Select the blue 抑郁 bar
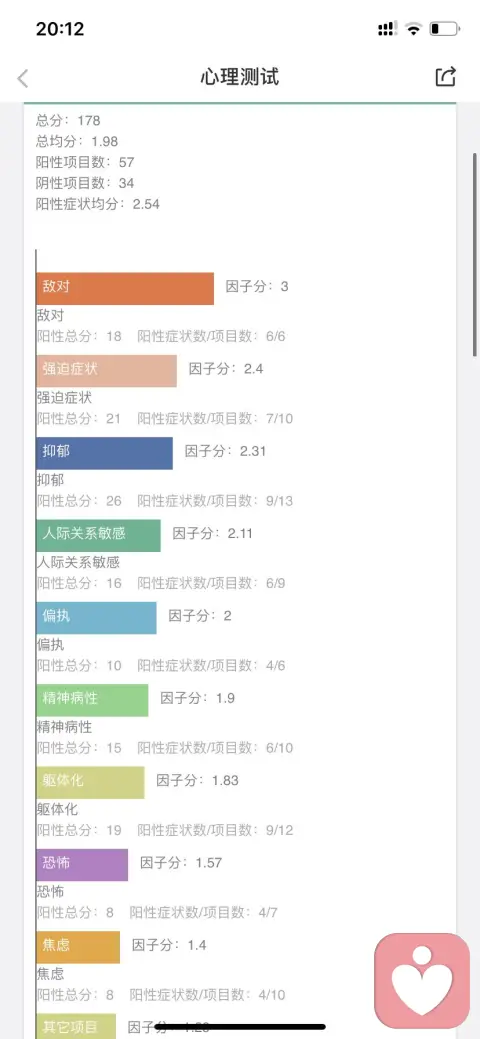Screen dimensions: 480x1039 [x=105, y=453]
